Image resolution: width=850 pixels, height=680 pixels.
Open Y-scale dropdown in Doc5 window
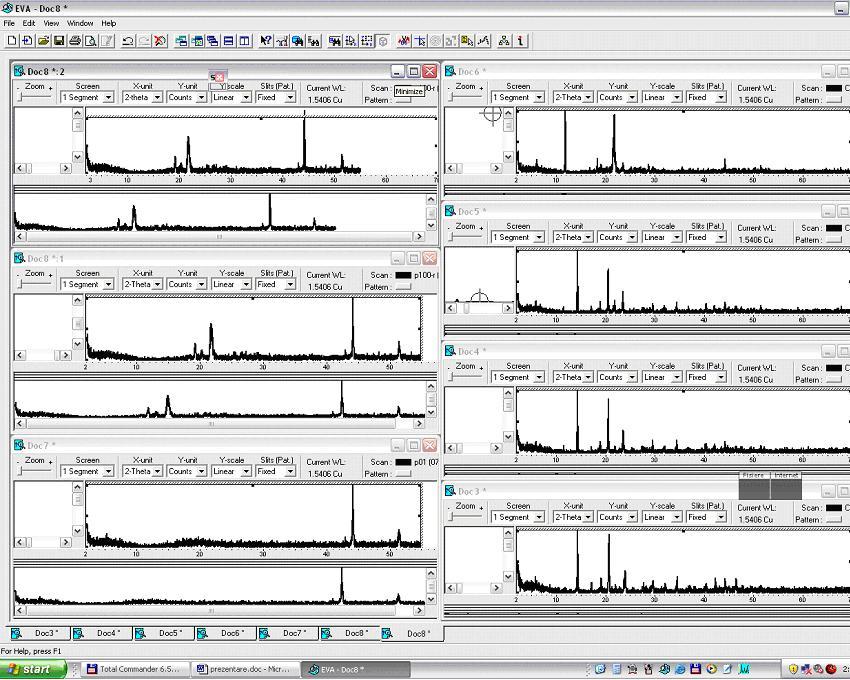(662, 238)
